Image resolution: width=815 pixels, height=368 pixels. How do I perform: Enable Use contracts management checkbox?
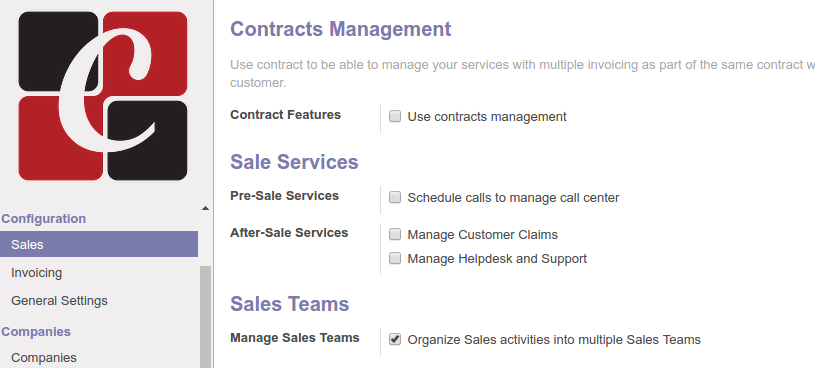(x=395, y=116)
